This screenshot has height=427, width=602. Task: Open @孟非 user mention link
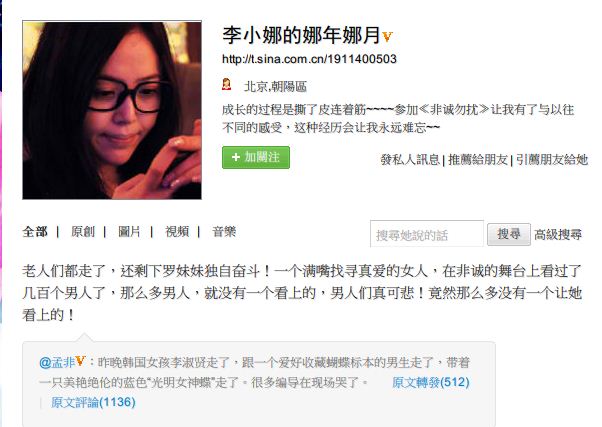coord(57,362)
